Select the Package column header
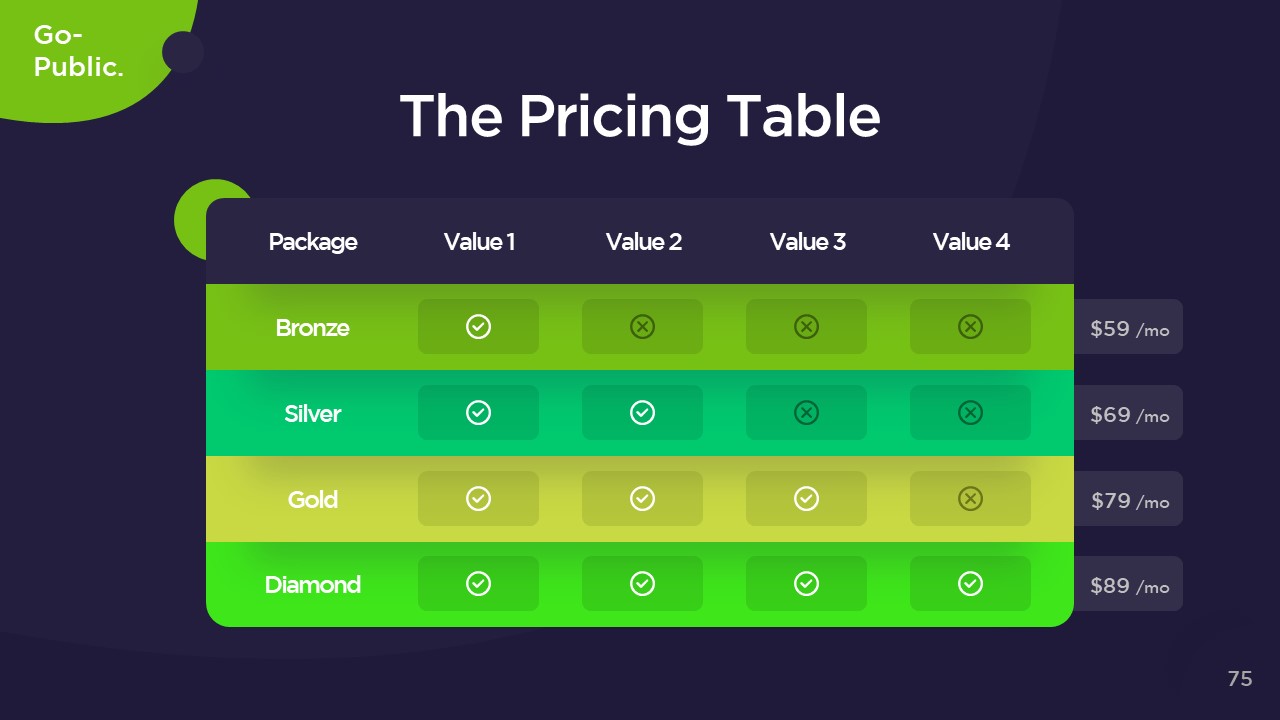1280x720 pixels. tap(313, 242)
